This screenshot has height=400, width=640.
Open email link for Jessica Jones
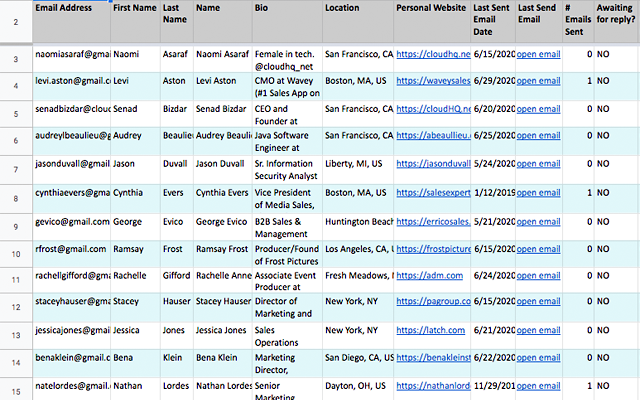[x=538, y=330]
